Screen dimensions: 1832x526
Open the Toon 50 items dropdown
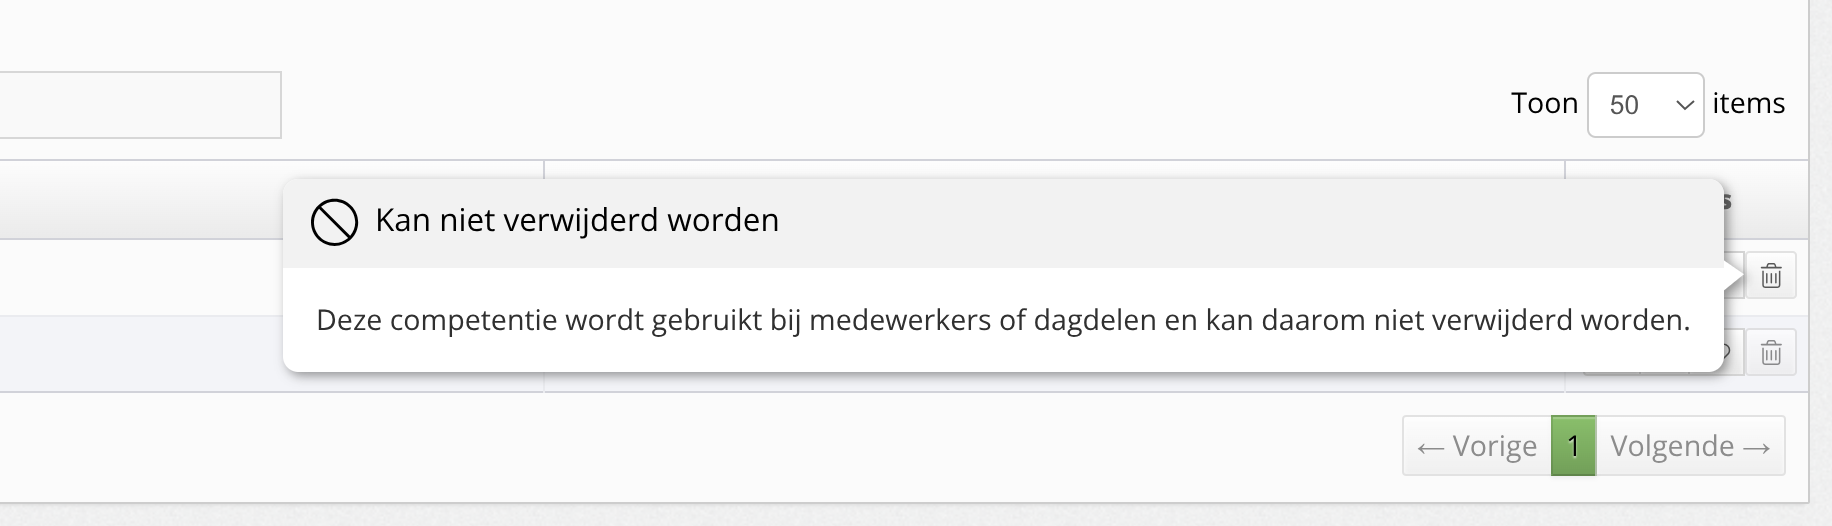(1645, 105)
